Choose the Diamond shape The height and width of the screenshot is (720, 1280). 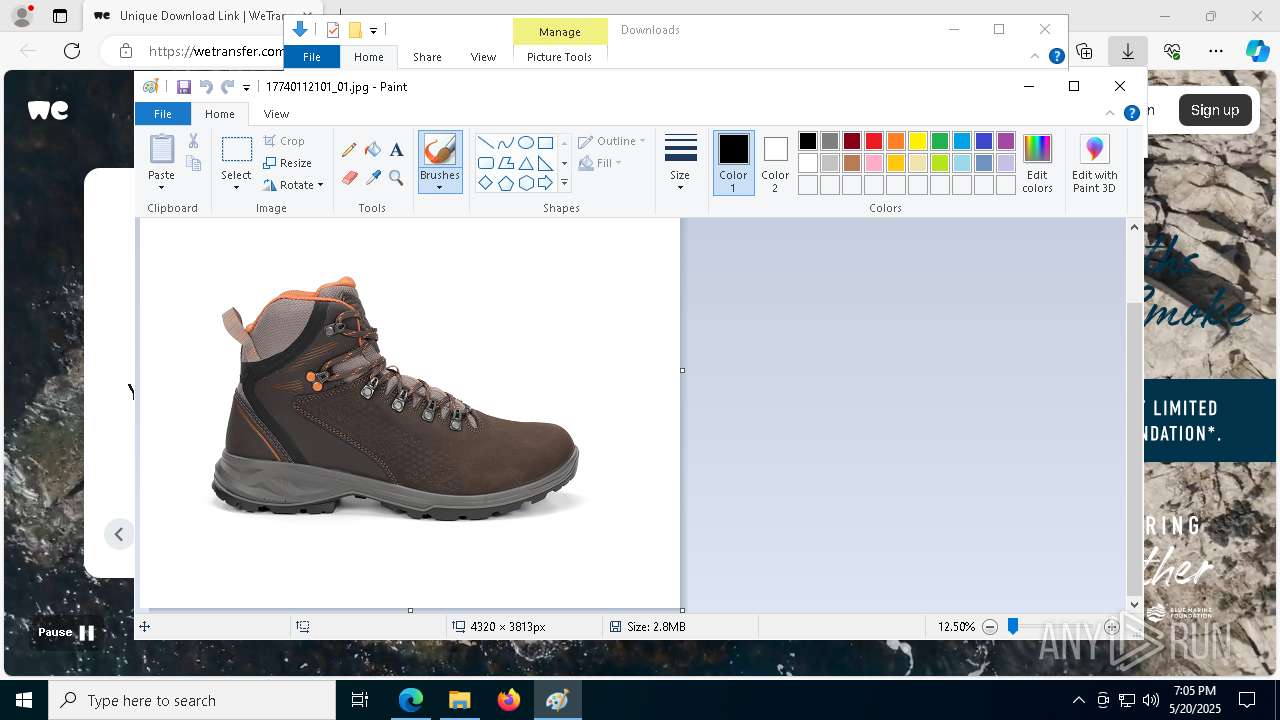tap(485, 183)
